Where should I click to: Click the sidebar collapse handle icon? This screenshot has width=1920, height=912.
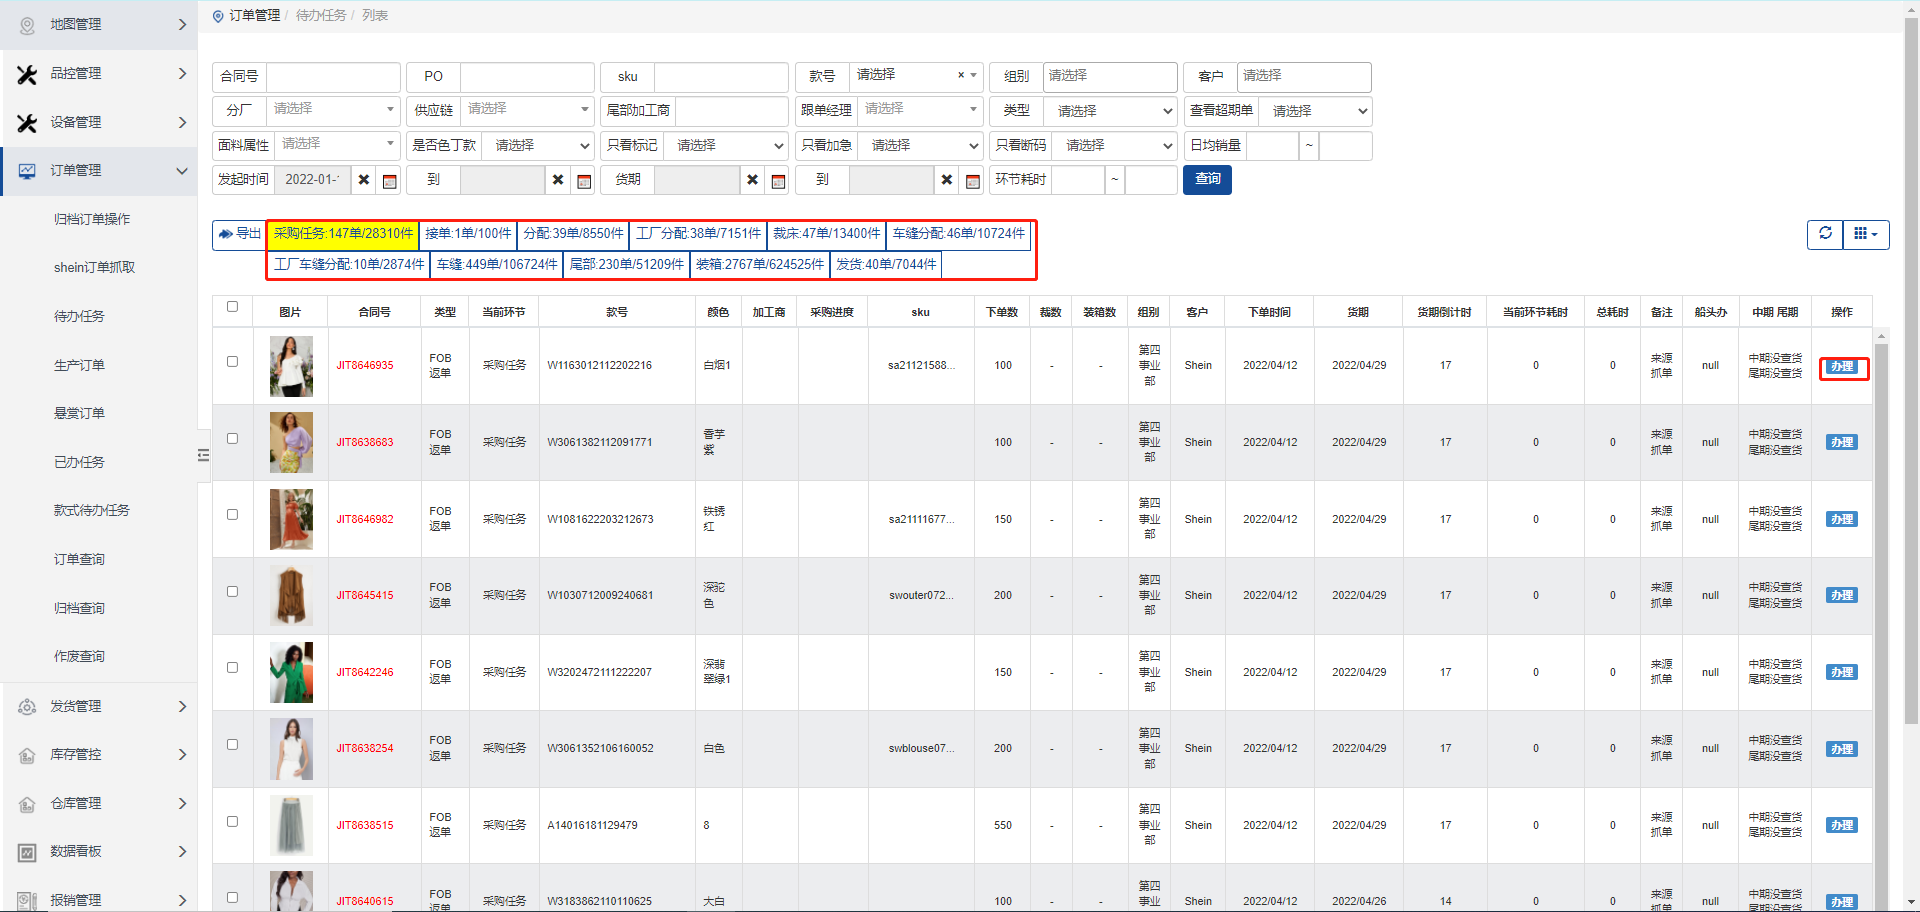point(203,455)
